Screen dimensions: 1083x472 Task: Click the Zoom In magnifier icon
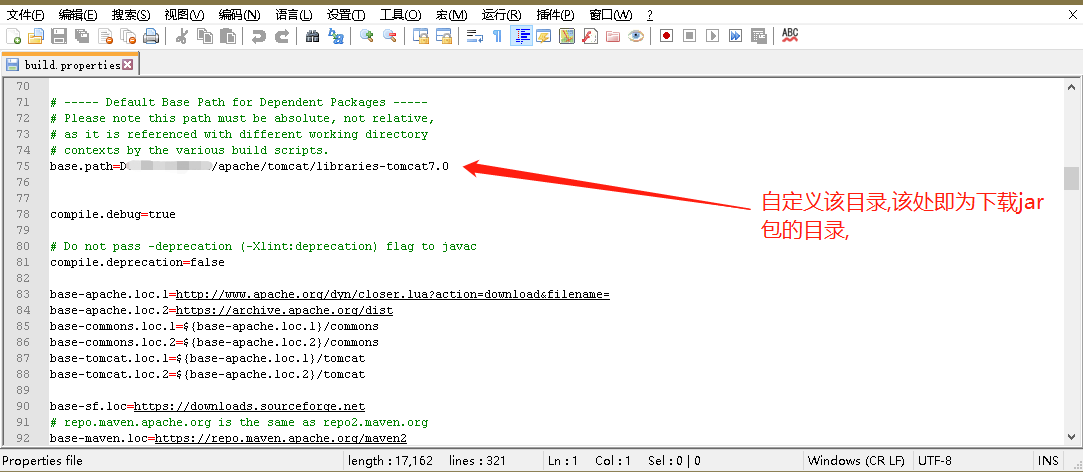[x=367, y=36]
